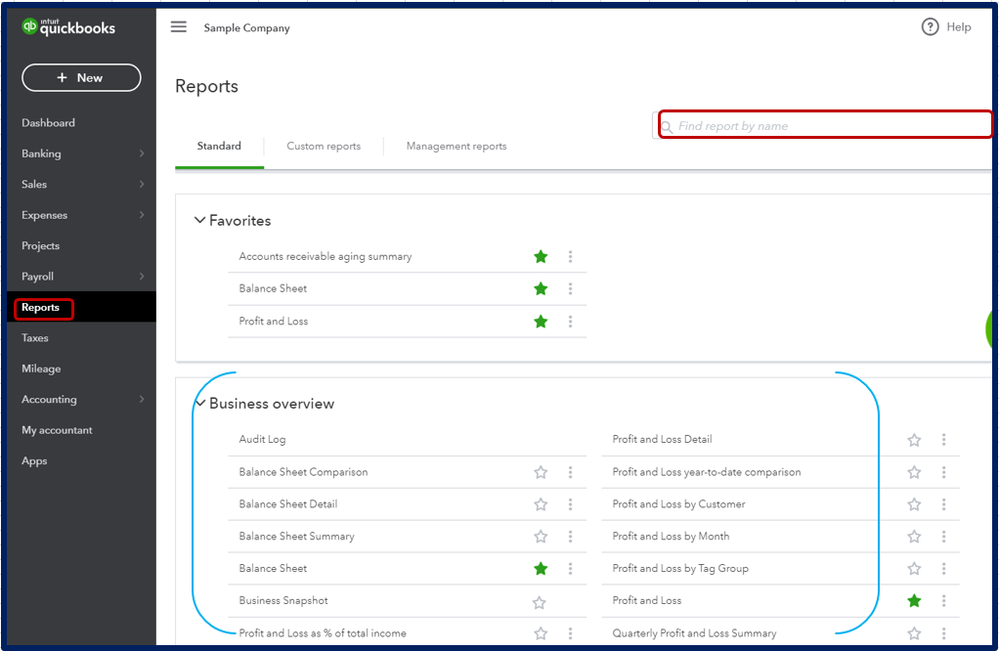Favorite Profit and Loss by Customer report
The image size is (999, 651).
[914, 504]
